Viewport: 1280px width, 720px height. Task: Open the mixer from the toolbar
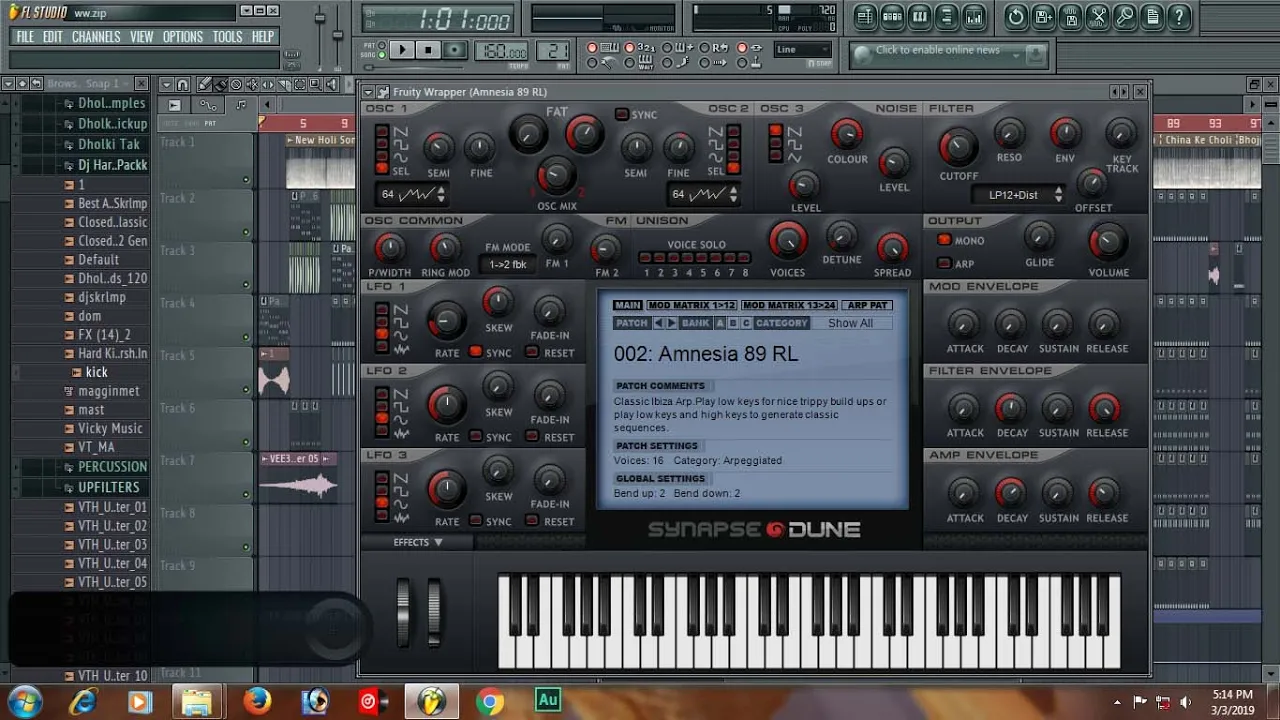click(x=973, y=17)
